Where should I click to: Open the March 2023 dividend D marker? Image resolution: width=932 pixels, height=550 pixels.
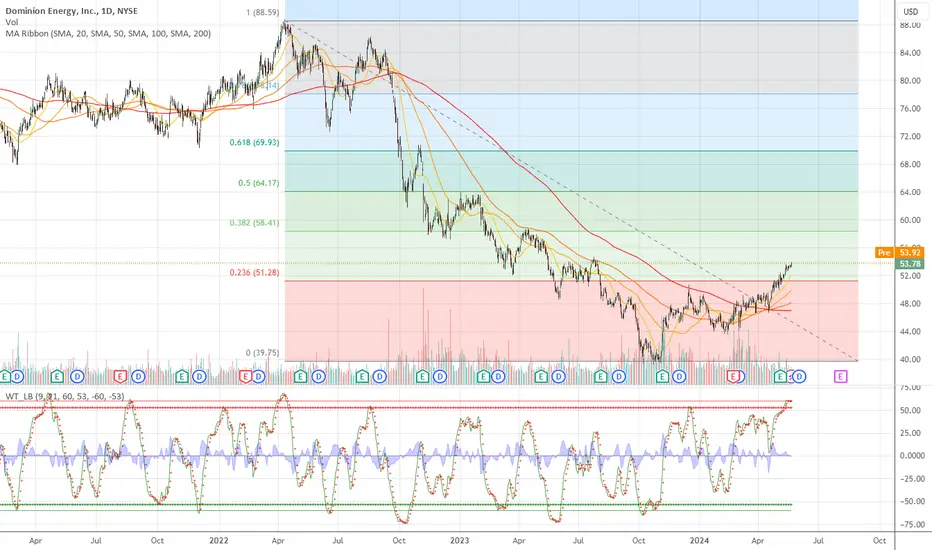point(498,376)
